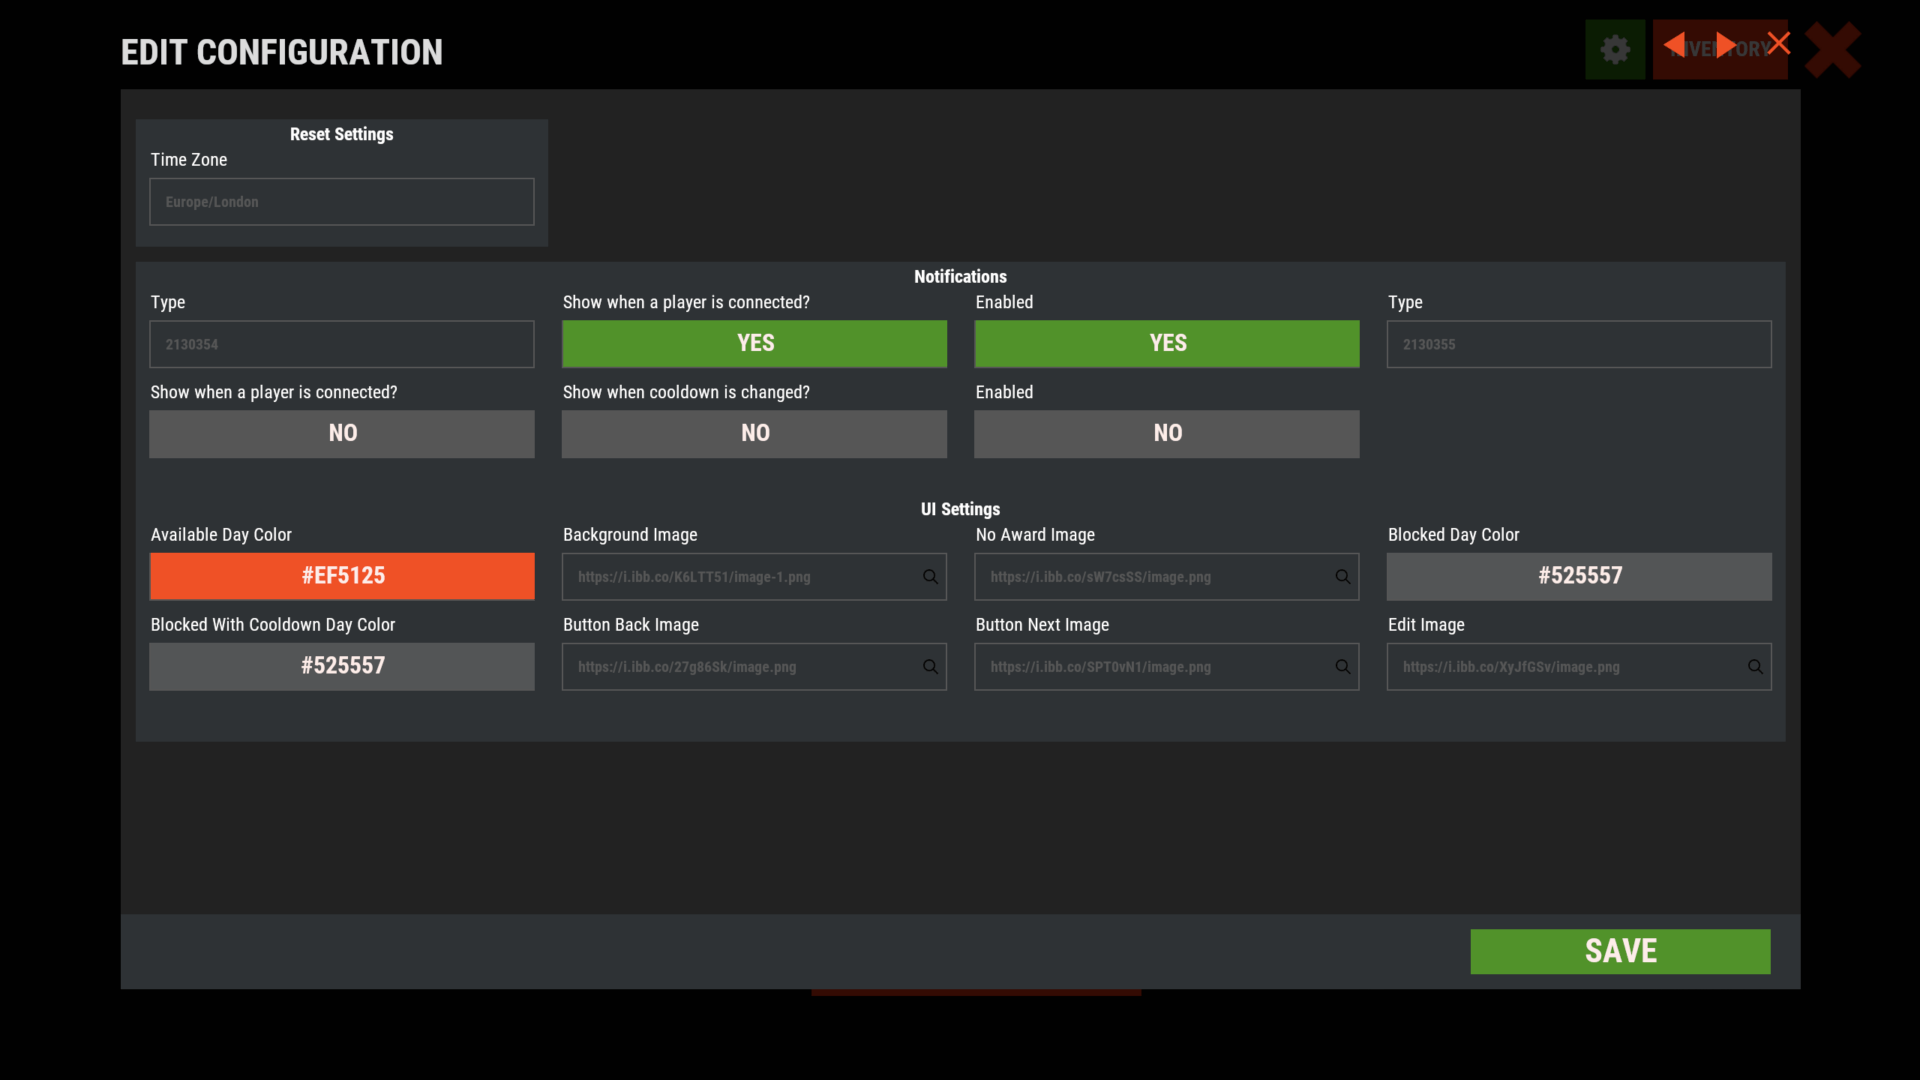Open the settings gear icon
Image resolution: width=1920 pixels, height=1080 pixels.
coord(1614,49)
